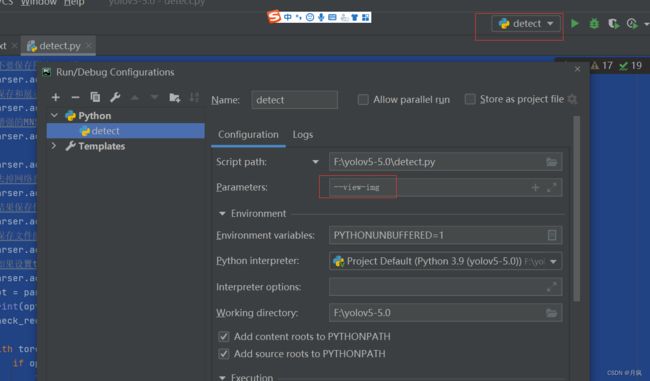
Task: Remove configuration with the minus icon
Action: coord(75,97)
